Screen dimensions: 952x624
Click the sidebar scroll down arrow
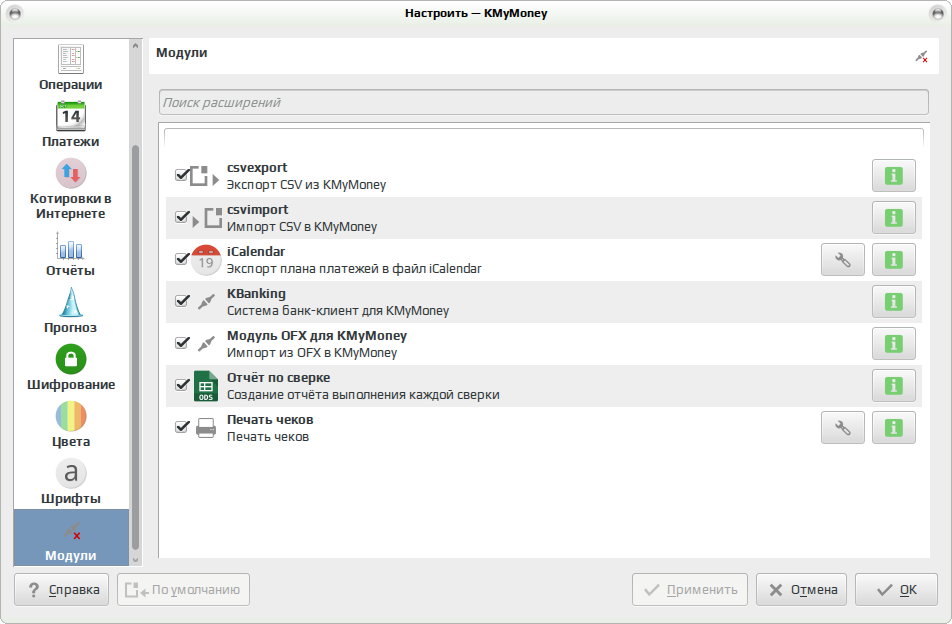[135, 560]
